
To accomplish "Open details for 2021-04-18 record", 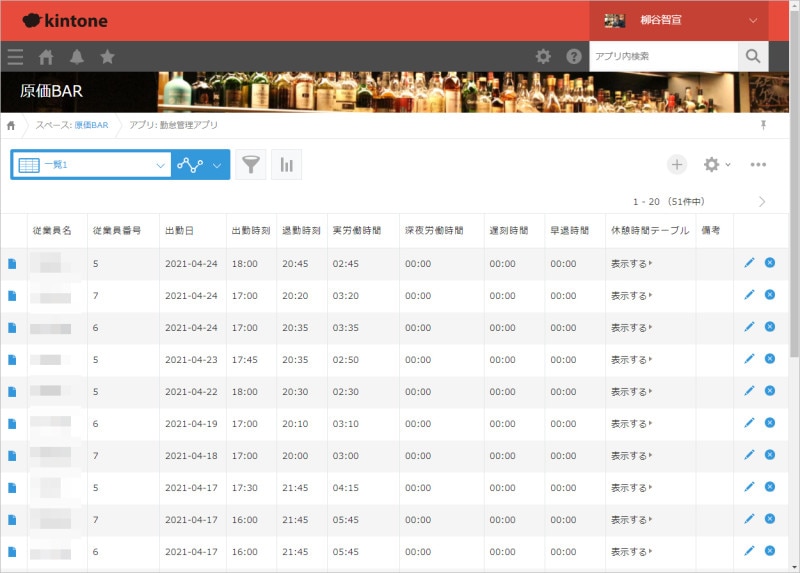I will (12, 456).
